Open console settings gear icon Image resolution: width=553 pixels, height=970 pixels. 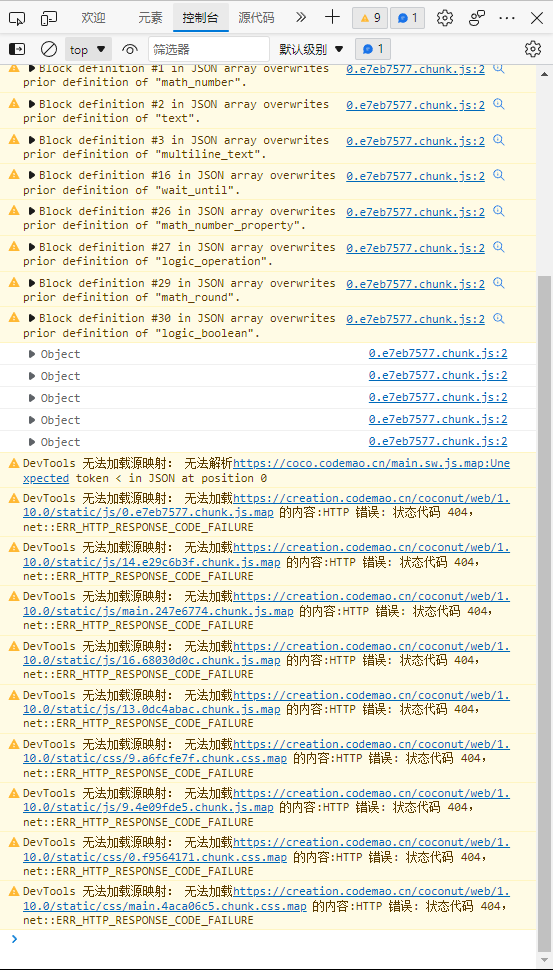point(533,49)
